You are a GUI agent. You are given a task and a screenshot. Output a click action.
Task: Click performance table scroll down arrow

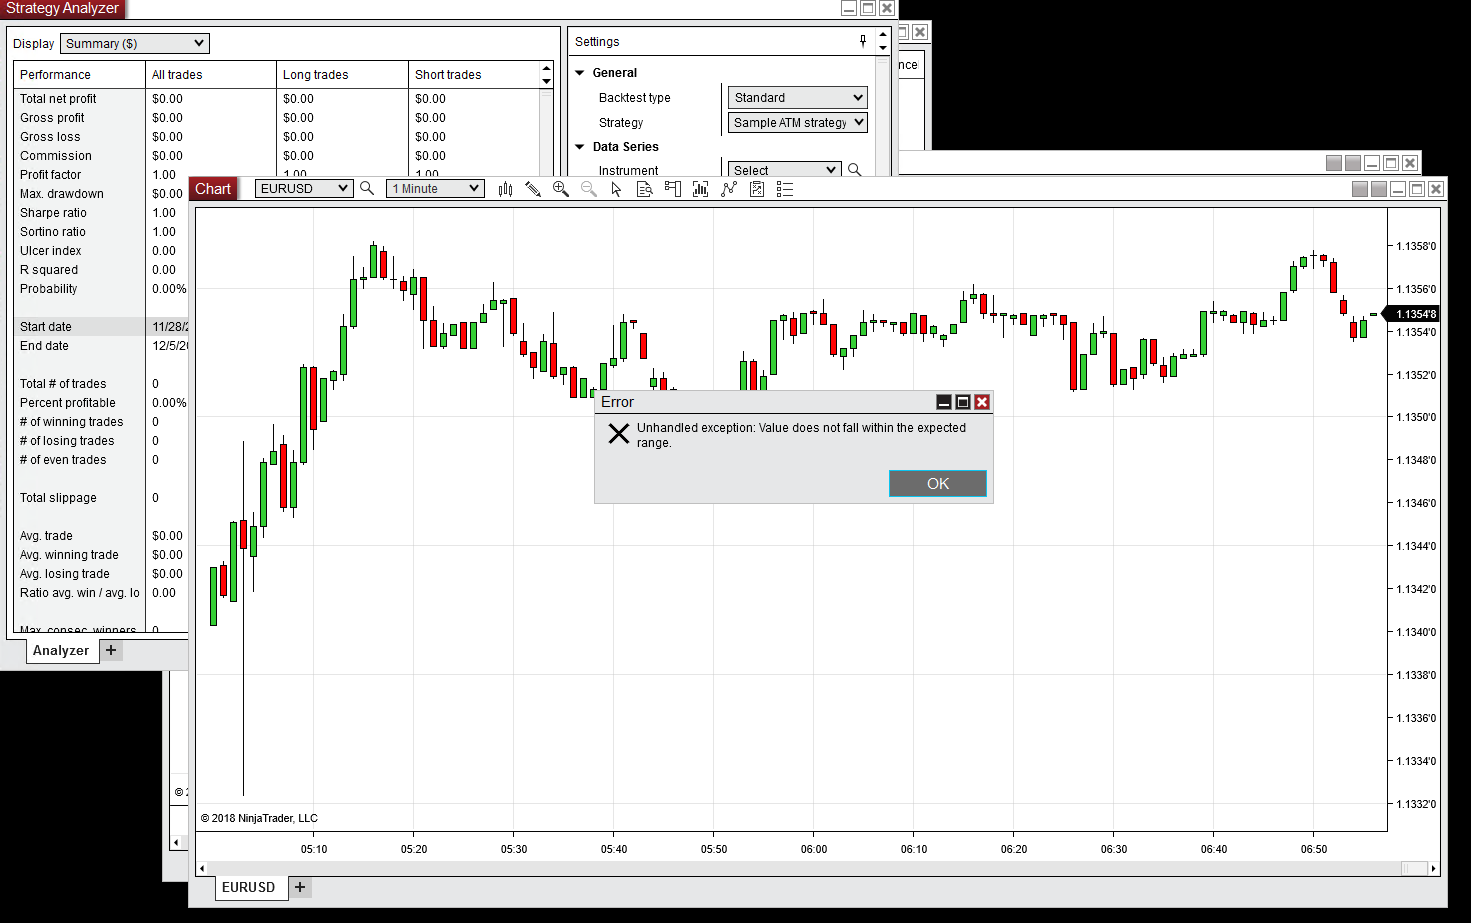point(546,81)
